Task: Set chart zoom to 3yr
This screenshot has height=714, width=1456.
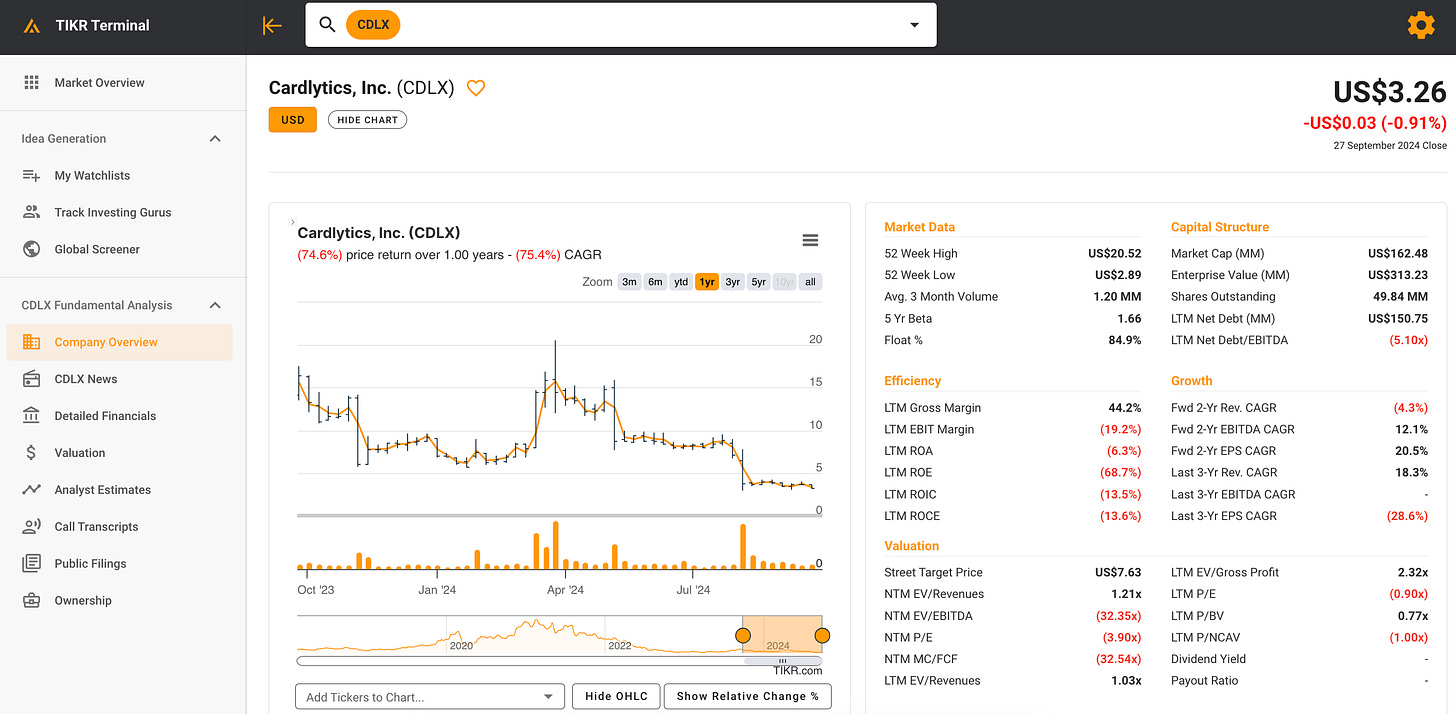Action: (x=733, y=282)
